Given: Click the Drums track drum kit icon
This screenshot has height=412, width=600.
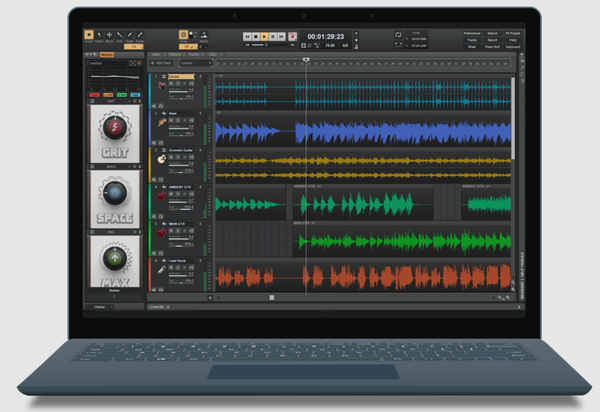Looking at the screenshot, I should click(x=162, y=85).
